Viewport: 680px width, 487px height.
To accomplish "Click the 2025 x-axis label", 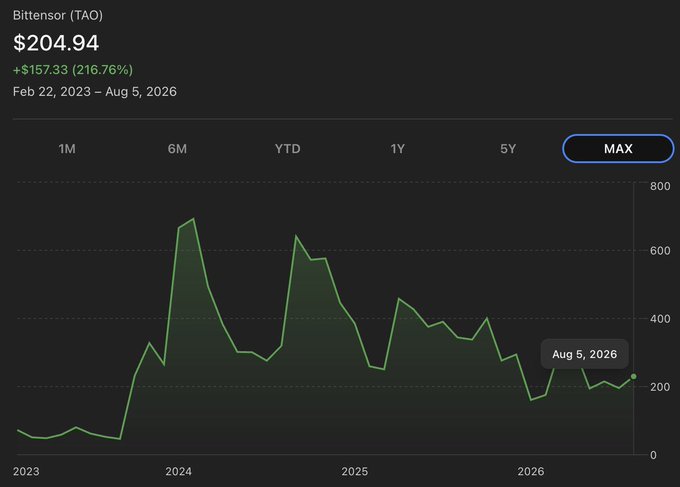I will (354, 471).
